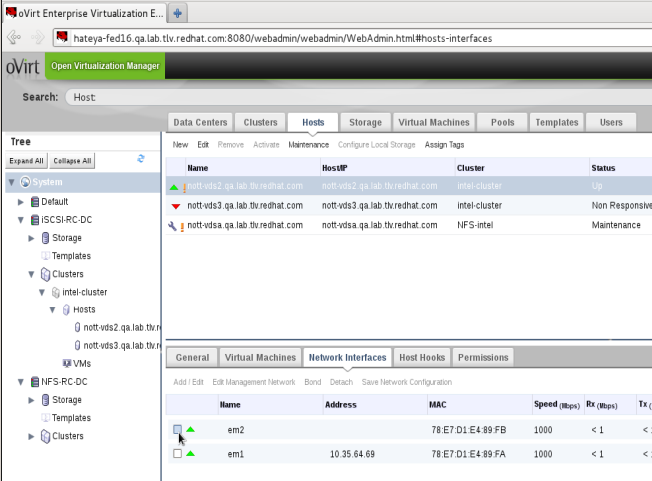
Task: Open the Storage main tab
Action: pos(365,122)
